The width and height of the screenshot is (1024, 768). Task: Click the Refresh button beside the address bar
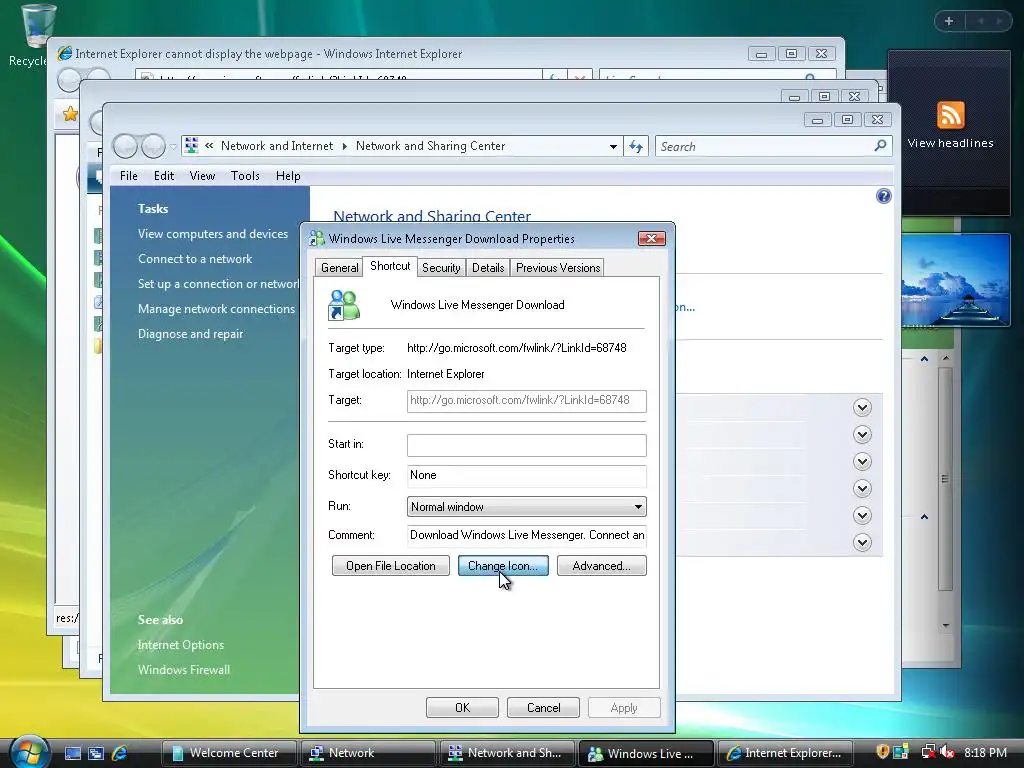click(x=636, y=146)
